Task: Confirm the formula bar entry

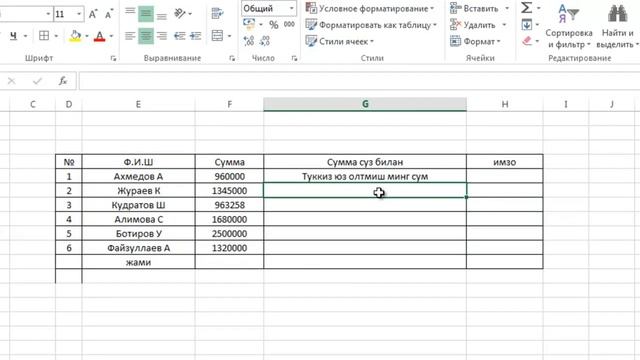Action: pos(37,81)
